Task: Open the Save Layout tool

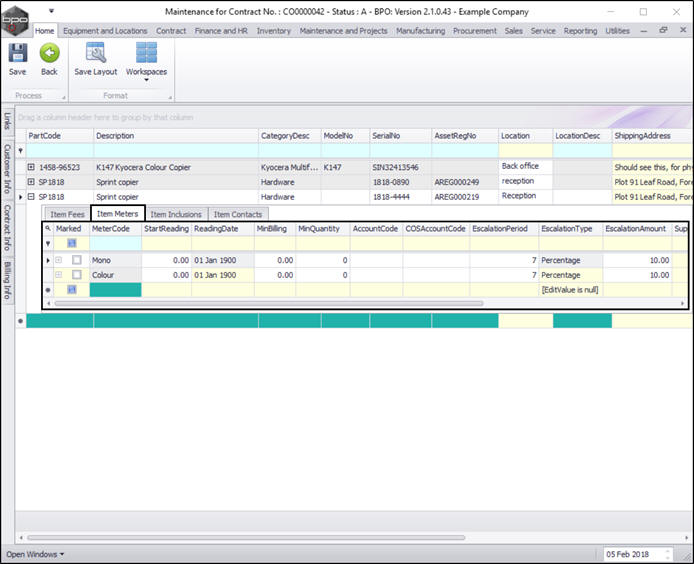Action: 96,54
